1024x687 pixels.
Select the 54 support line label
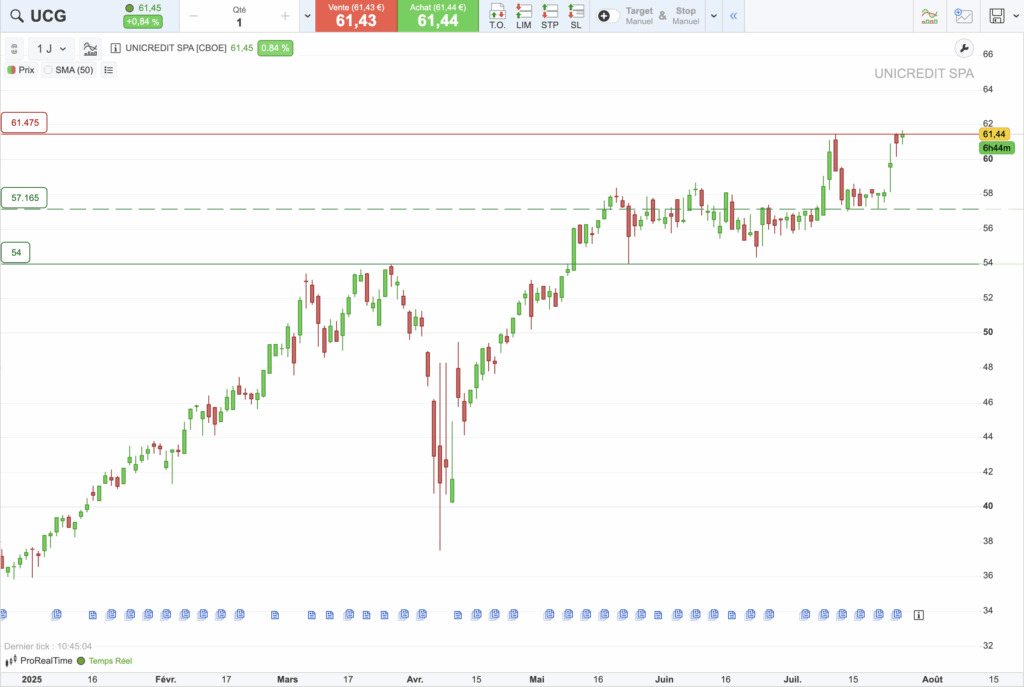16,253
